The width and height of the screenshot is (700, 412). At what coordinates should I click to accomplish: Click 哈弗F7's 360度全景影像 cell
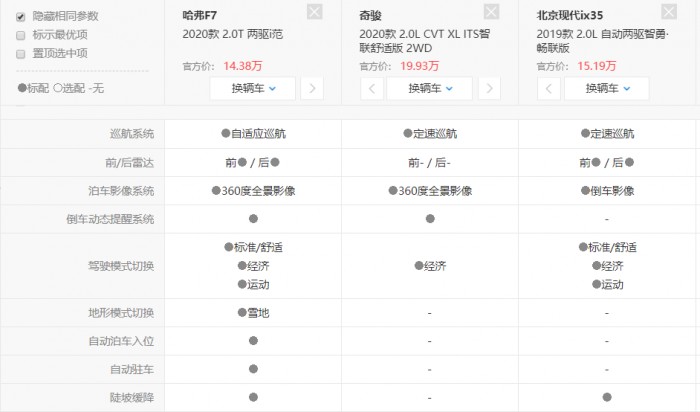pos(254,191)
